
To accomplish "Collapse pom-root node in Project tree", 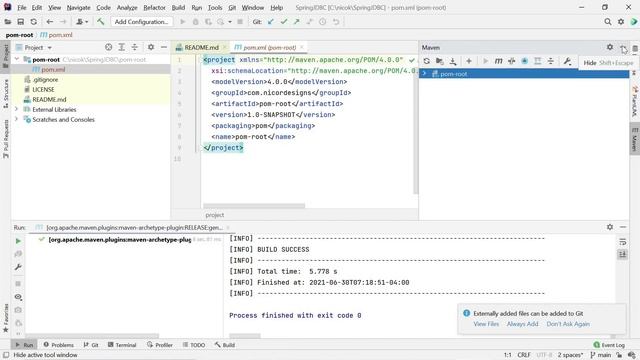I will tap(17, 60).
